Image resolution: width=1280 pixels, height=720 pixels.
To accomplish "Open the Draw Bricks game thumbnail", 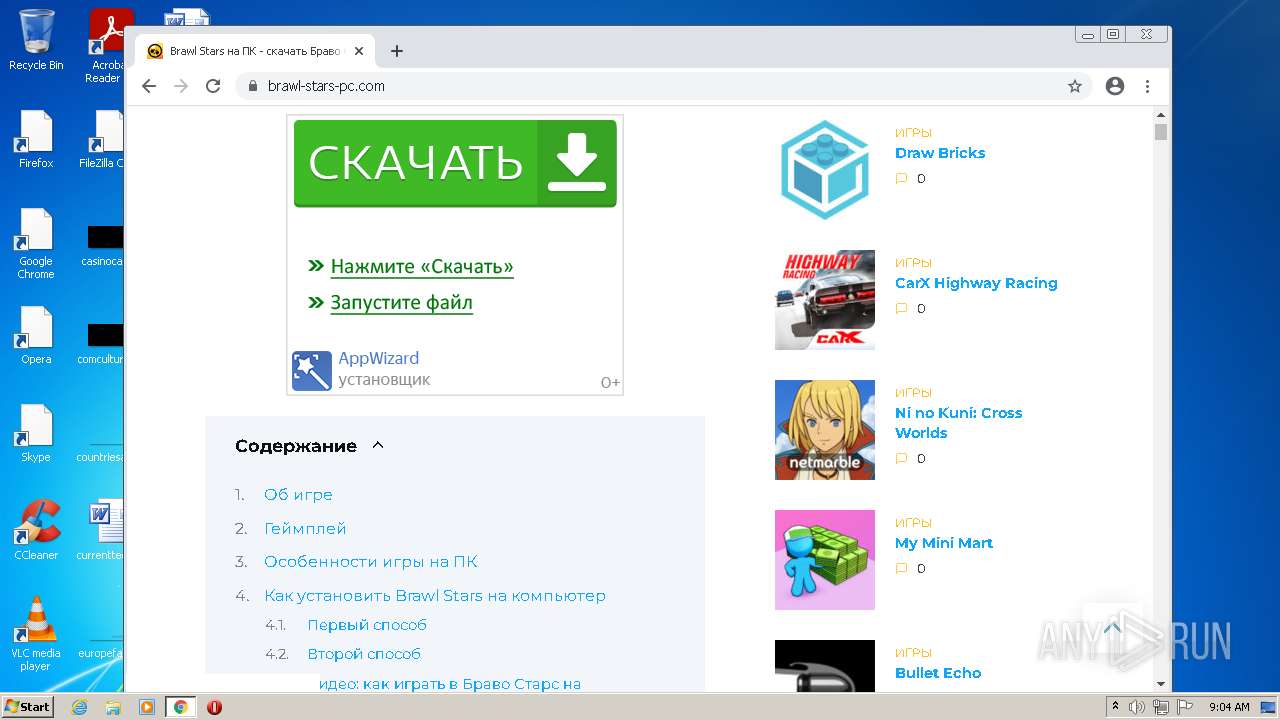I will [825, 170].
